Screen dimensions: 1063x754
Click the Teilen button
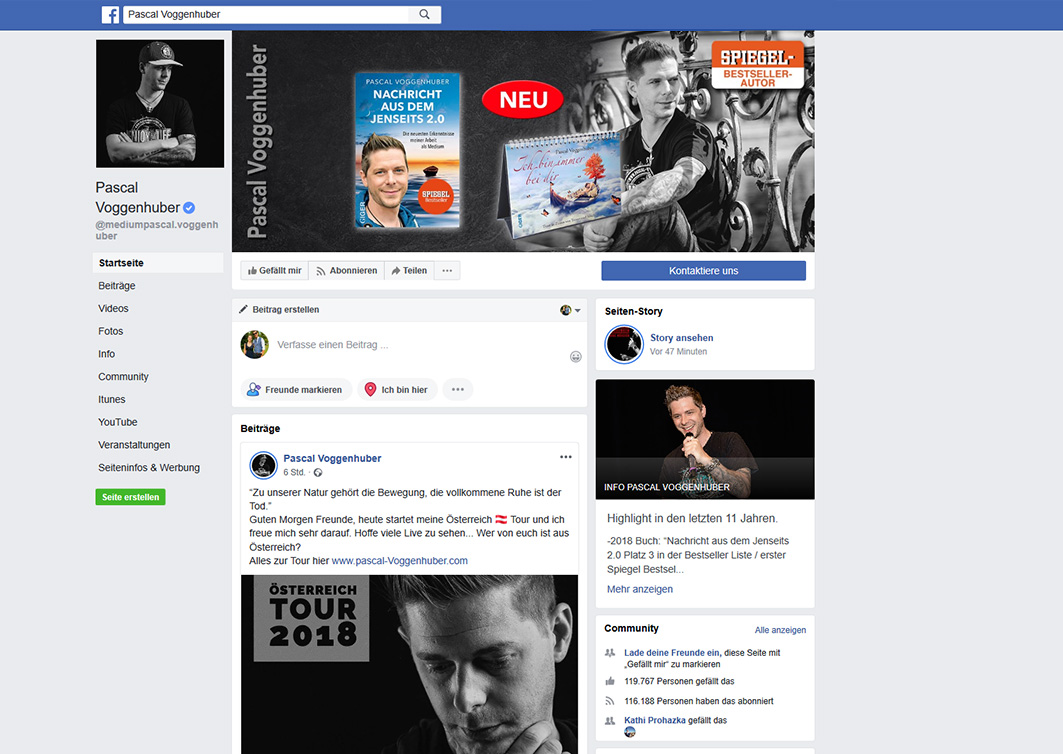pyautogui.click(x=409, y=271)
